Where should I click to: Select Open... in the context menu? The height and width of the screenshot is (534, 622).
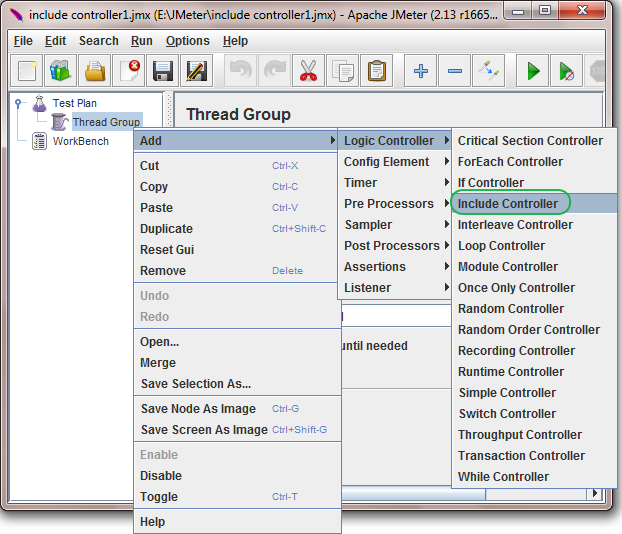(237, 342)
